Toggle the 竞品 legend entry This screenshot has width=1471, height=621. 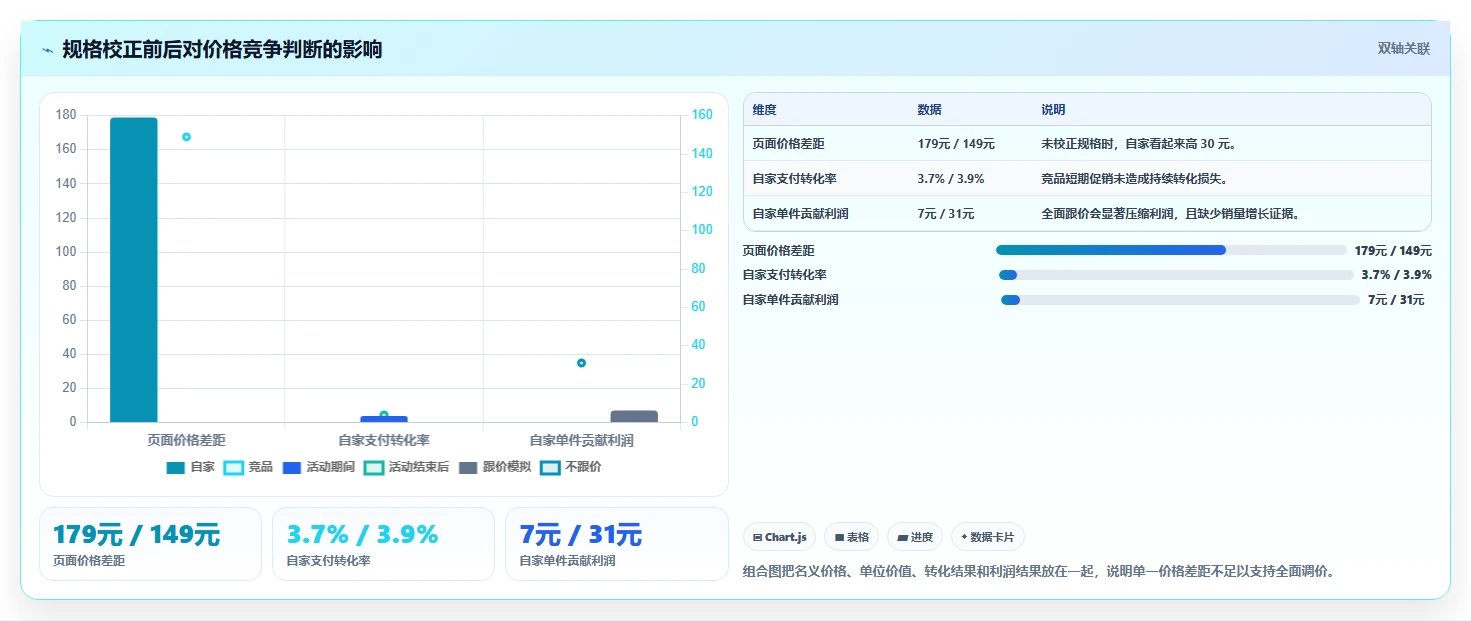pyautogui.click(x=248, y=467)
